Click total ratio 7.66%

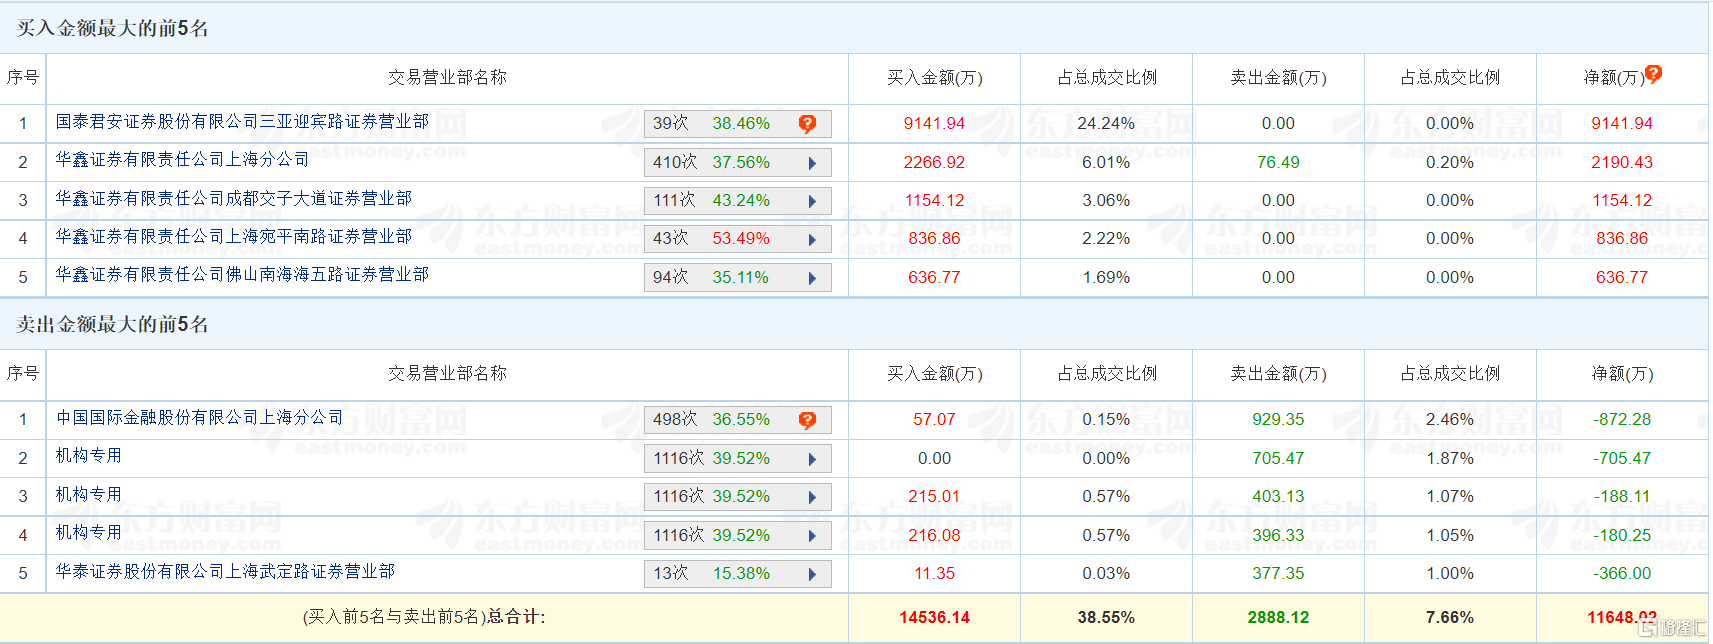[1450, 617]
